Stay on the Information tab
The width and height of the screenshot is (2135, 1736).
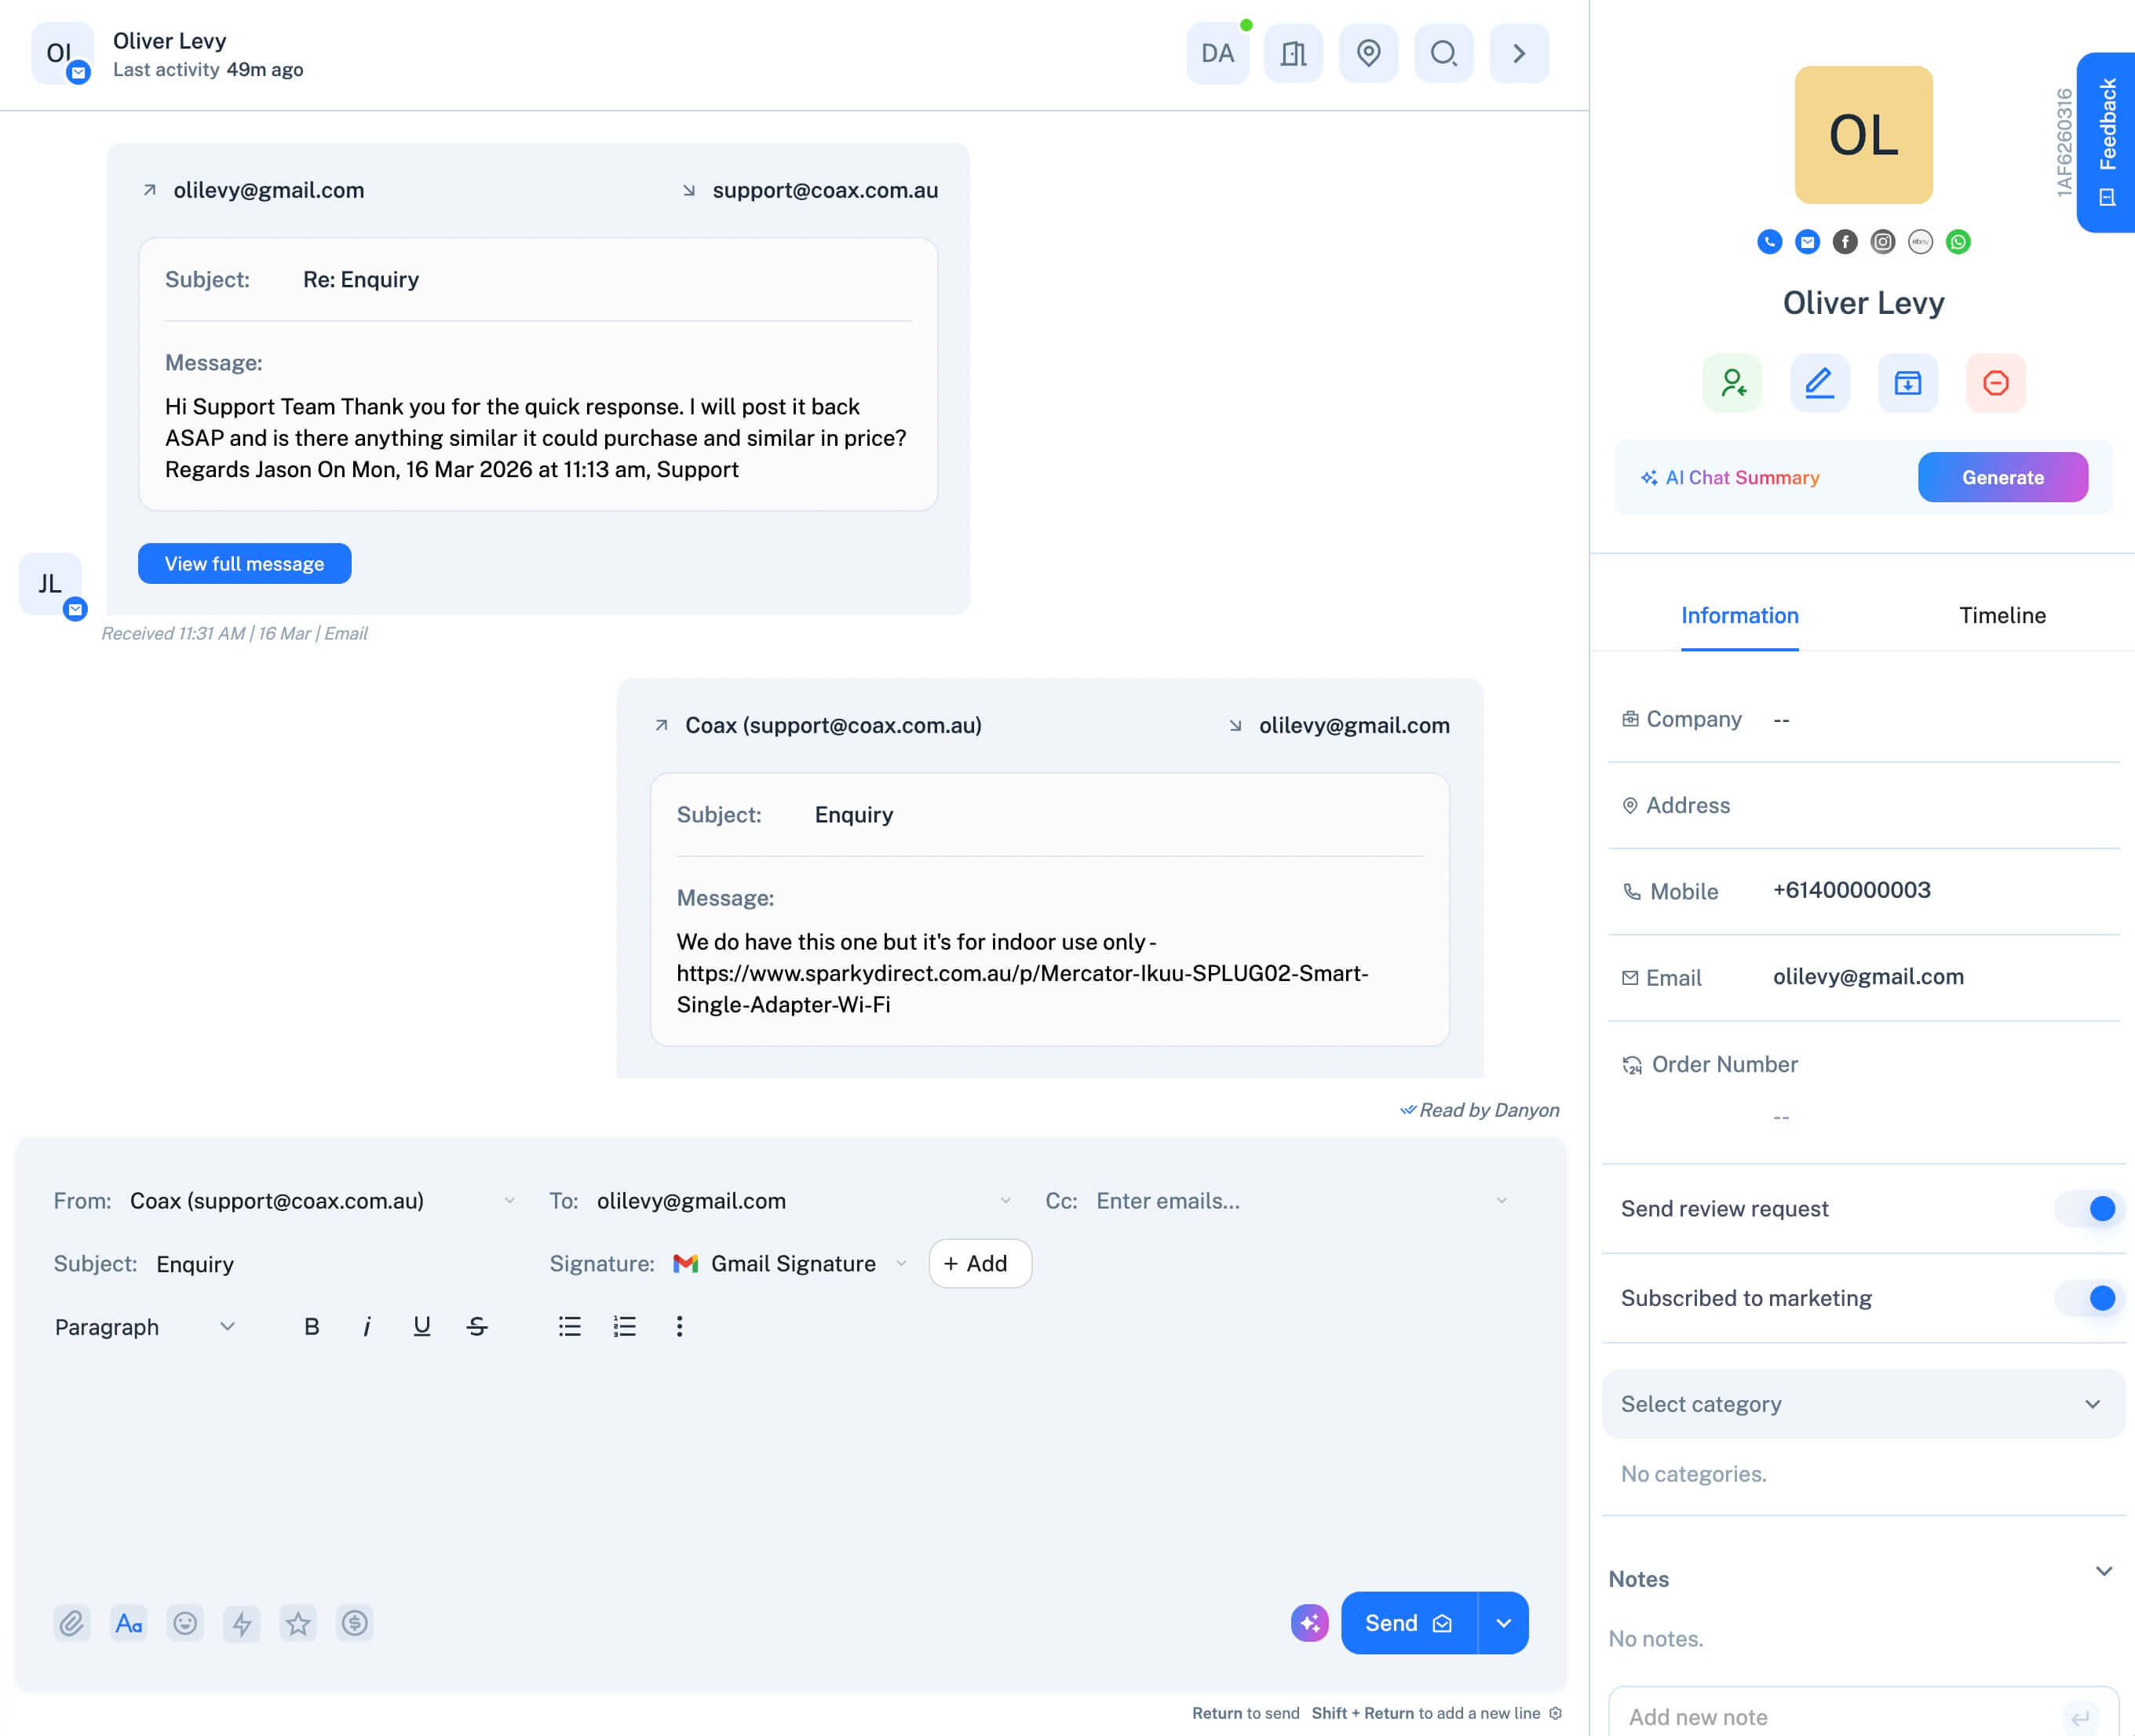[x=1739, y=616]
